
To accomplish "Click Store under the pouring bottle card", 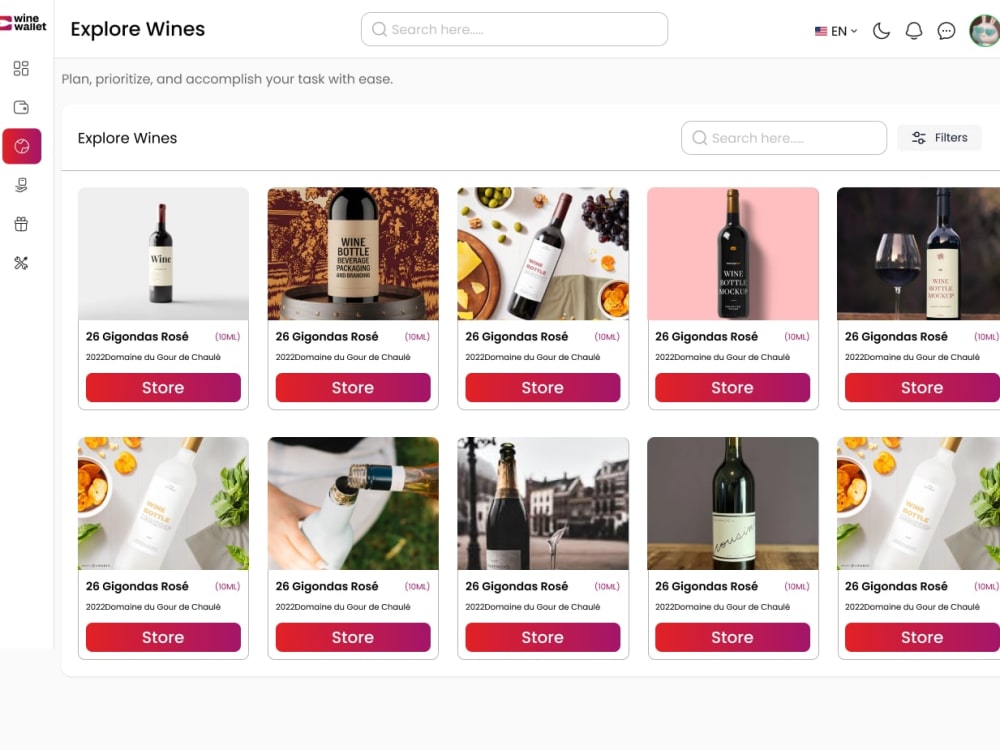I will pyautogui.click(x=353, y=637).
